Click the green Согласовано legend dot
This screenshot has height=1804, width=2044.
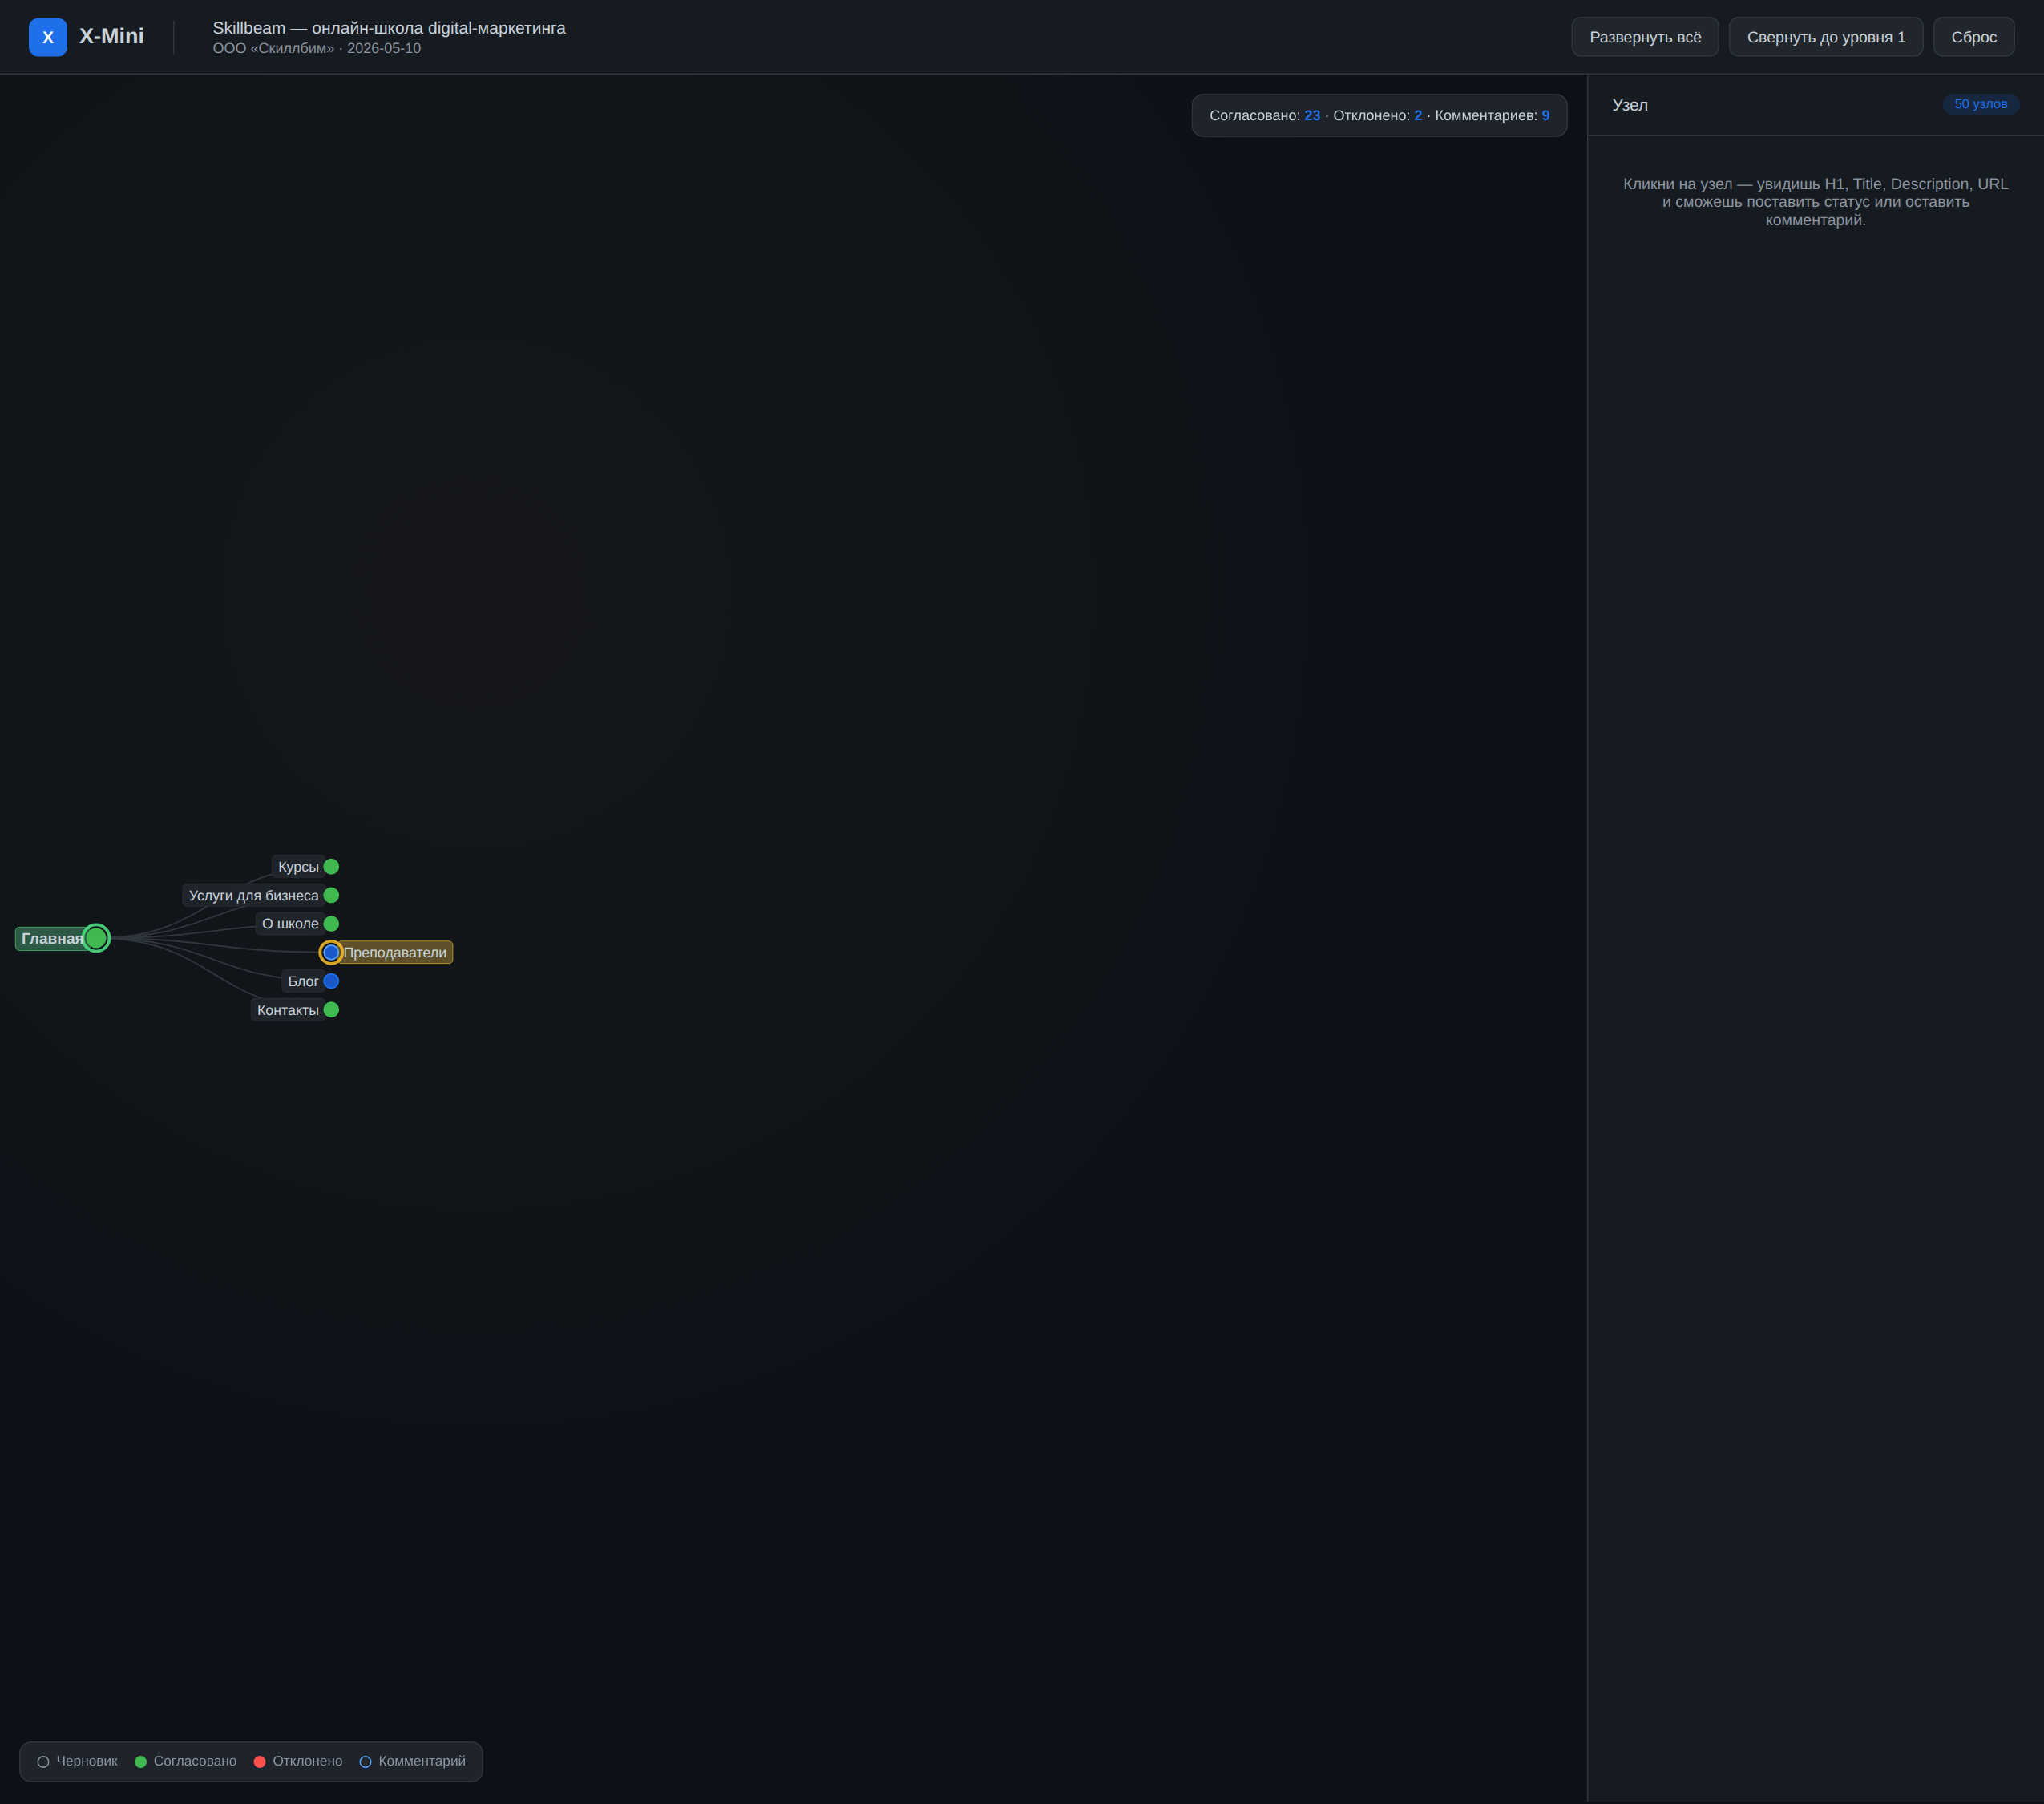140,1762
